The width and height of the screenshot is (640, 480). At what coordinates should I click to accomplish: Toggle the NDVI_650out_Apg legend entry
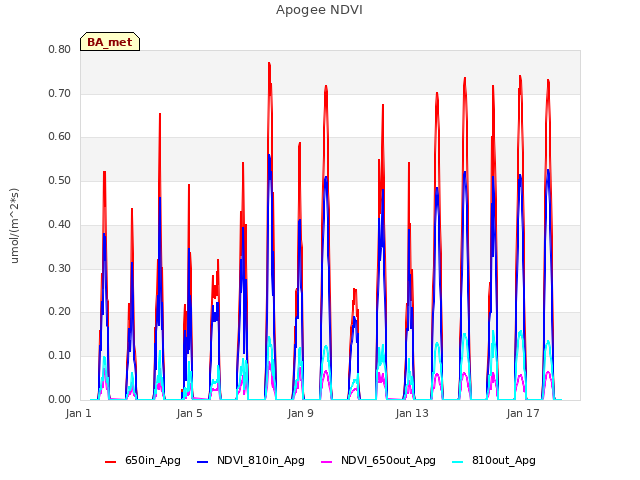click(378, 460)
